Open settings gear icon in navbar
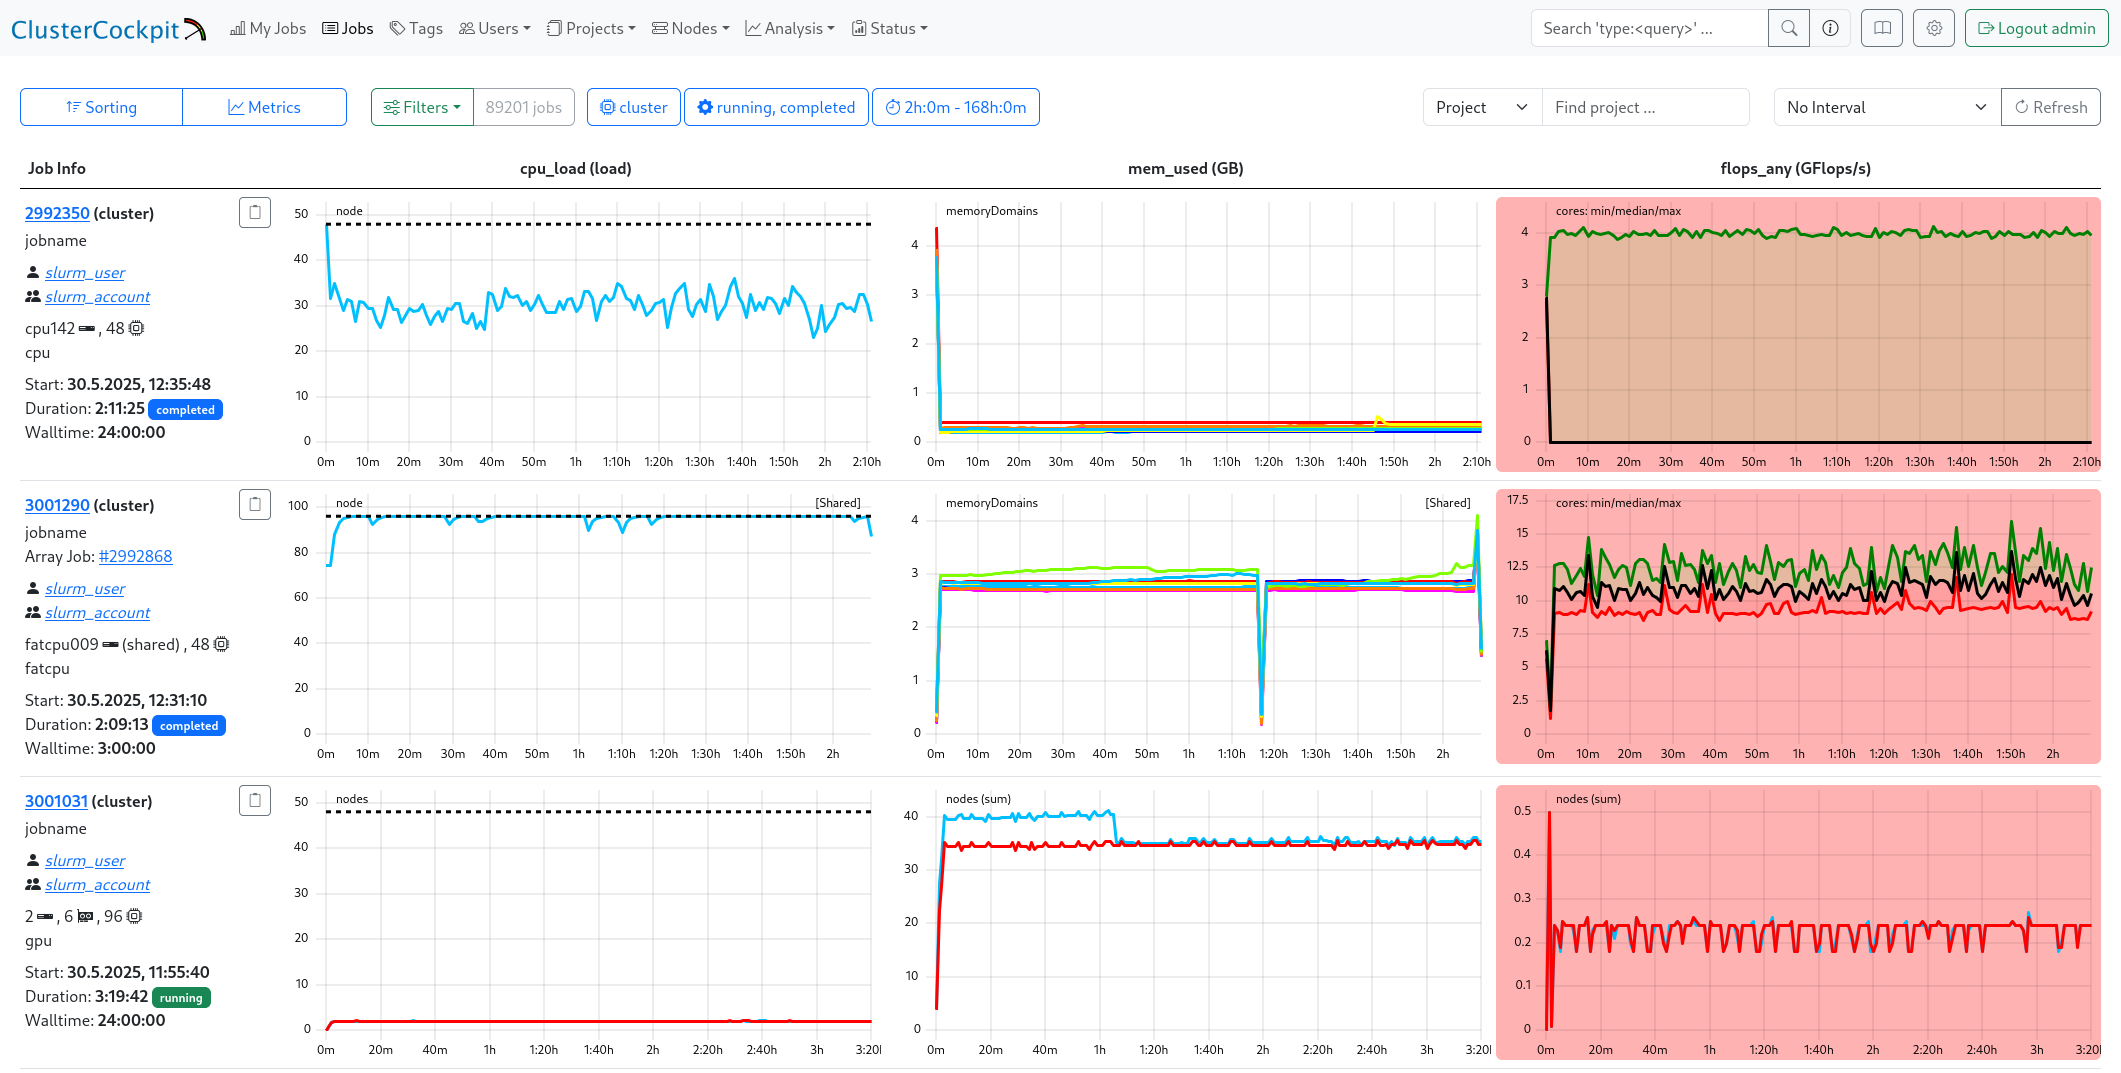The width and height of the screenshot is (2121, 1073). coord(1934,28)
